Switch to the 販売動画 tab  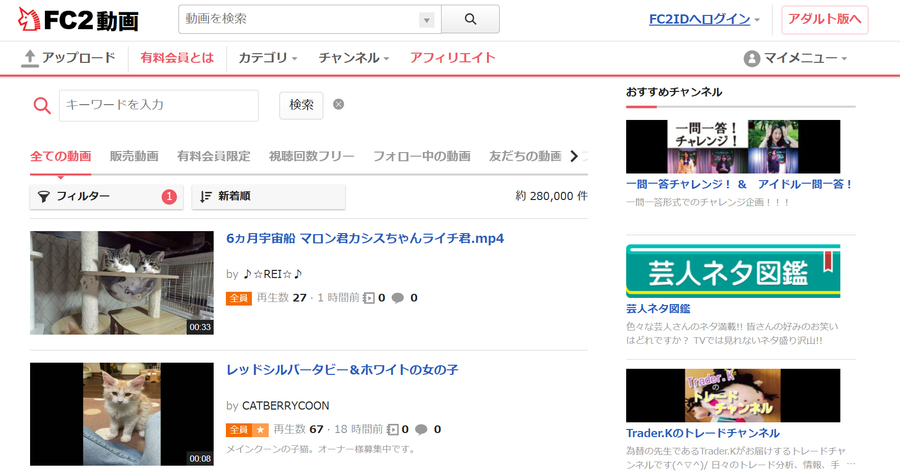[x=134, y=156]
